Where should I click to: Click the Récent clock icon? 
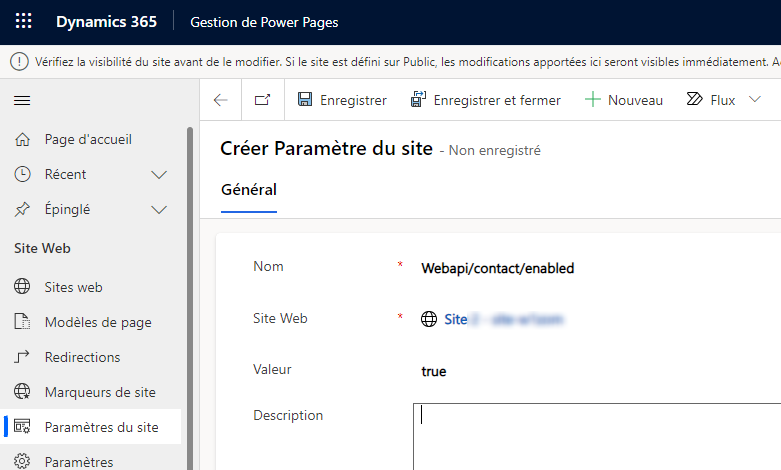(x=22, y=174)
